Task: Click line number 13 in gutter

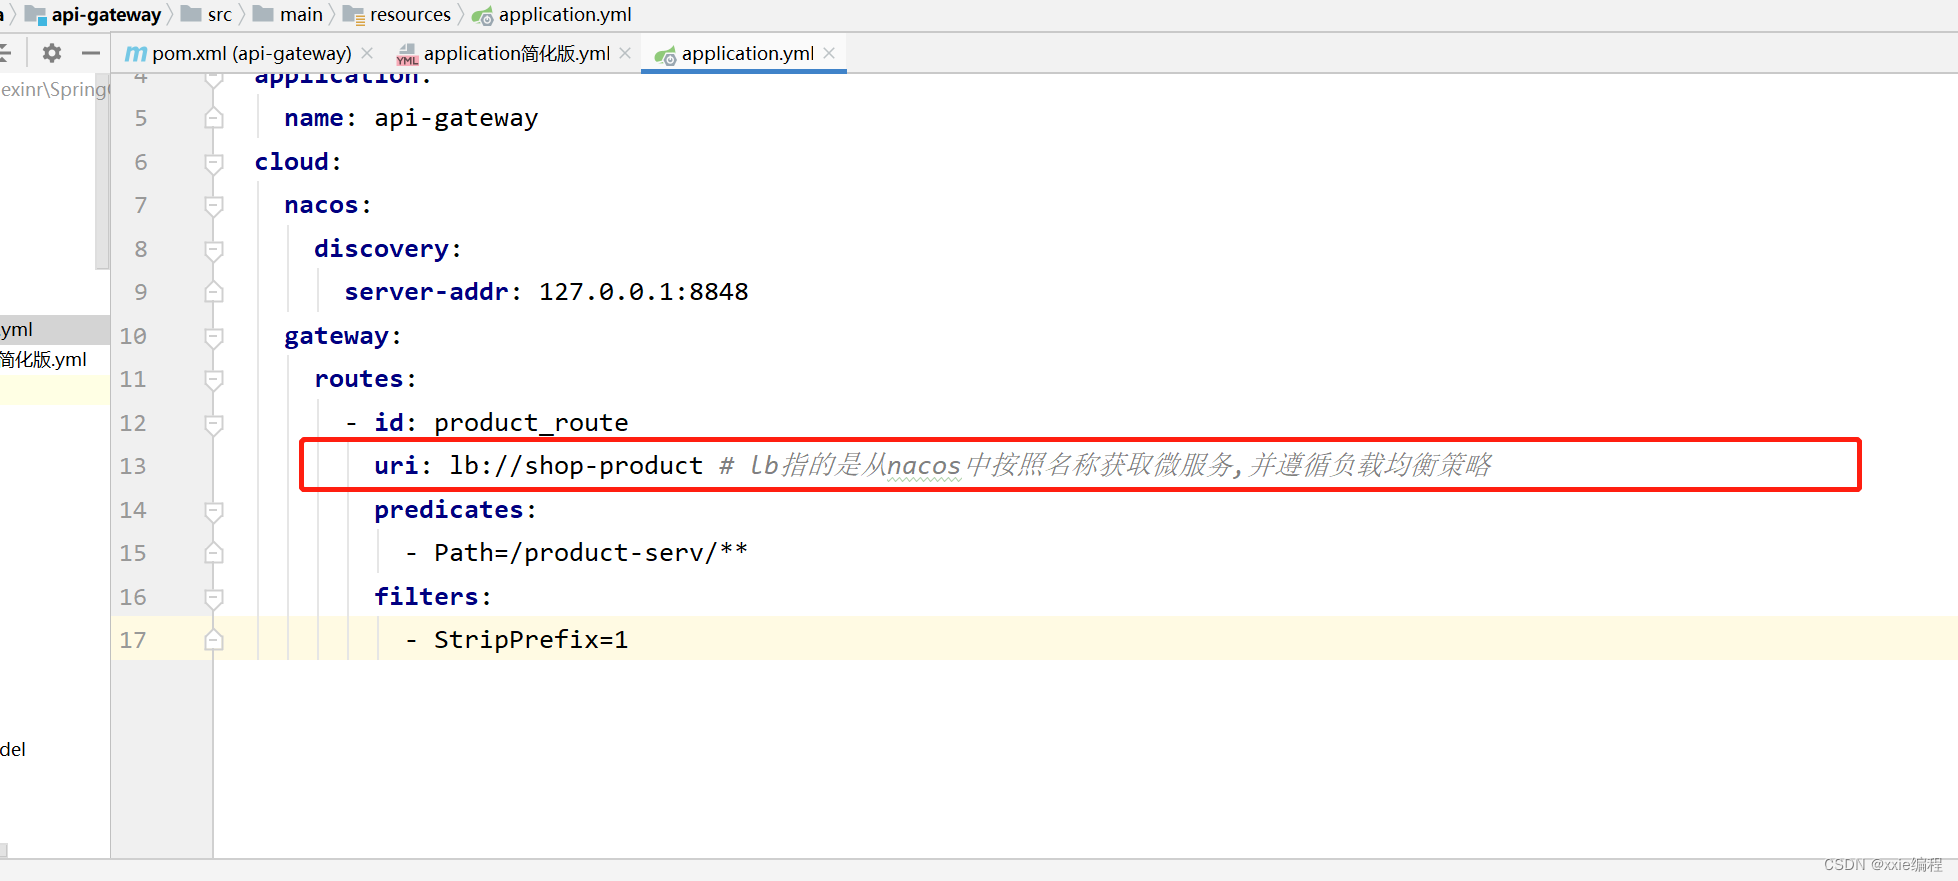Action: coord(133,466)
